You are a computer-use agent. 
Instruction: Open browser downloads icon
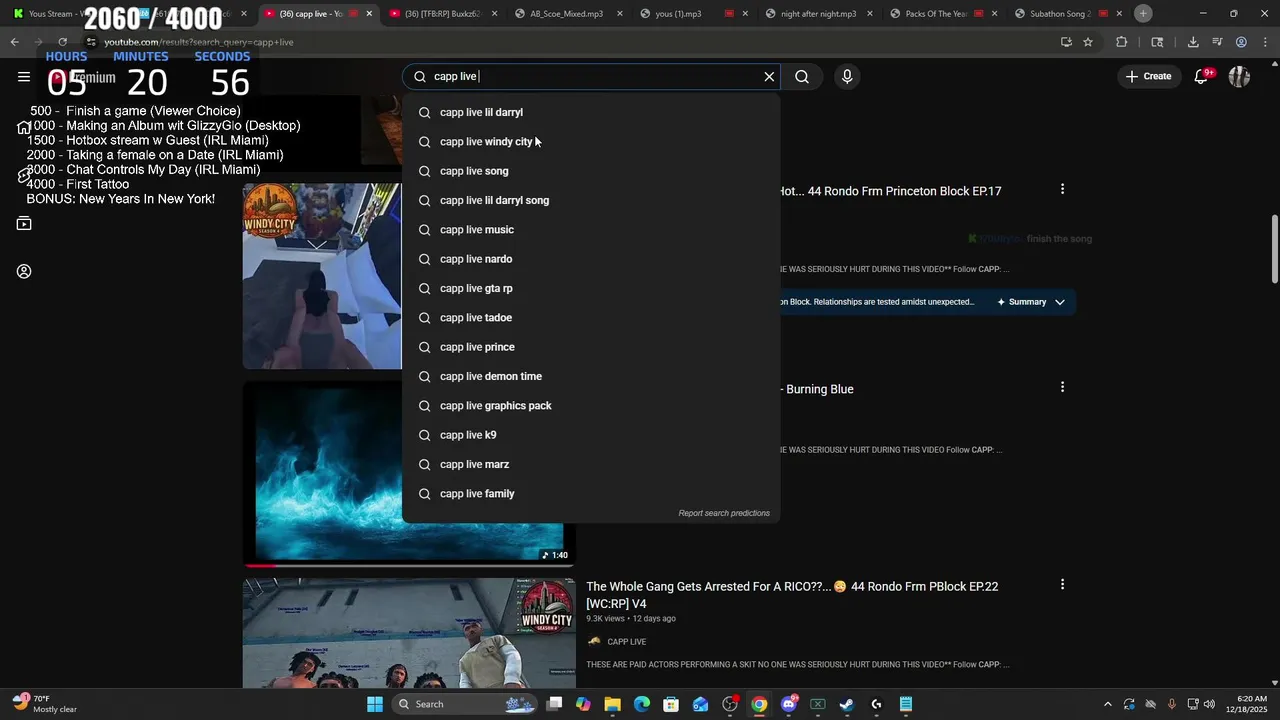1193,42
